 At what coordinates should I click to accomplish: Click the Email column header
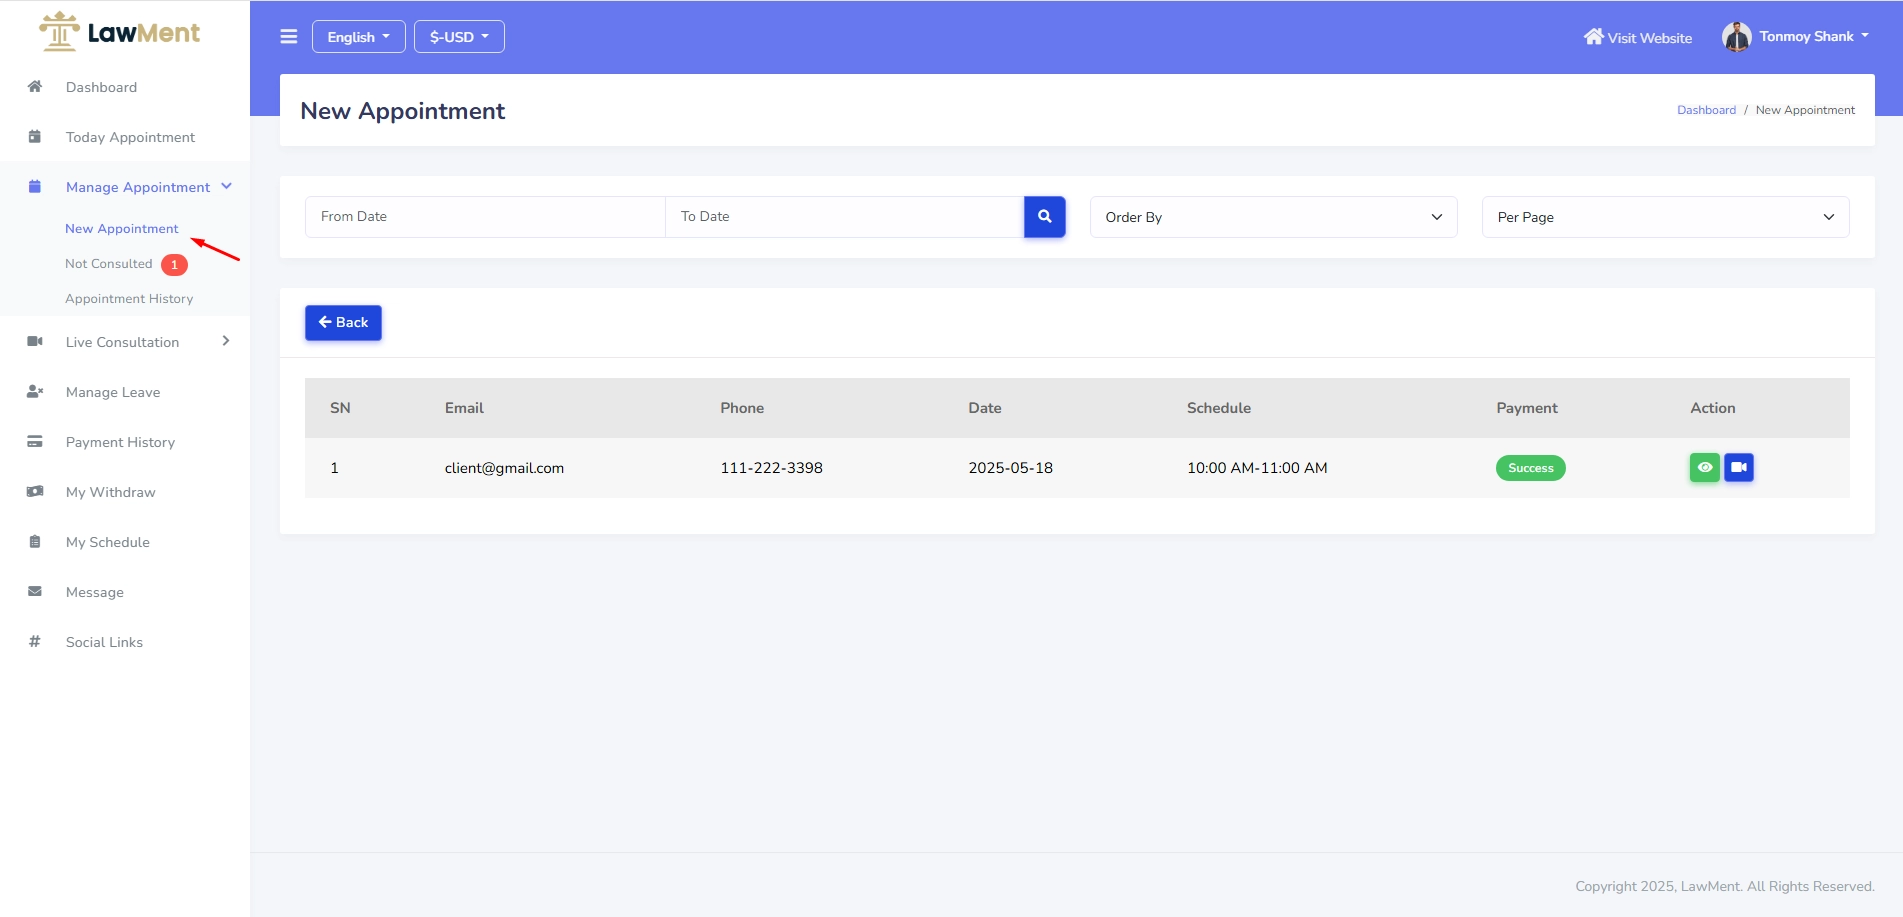464,408
